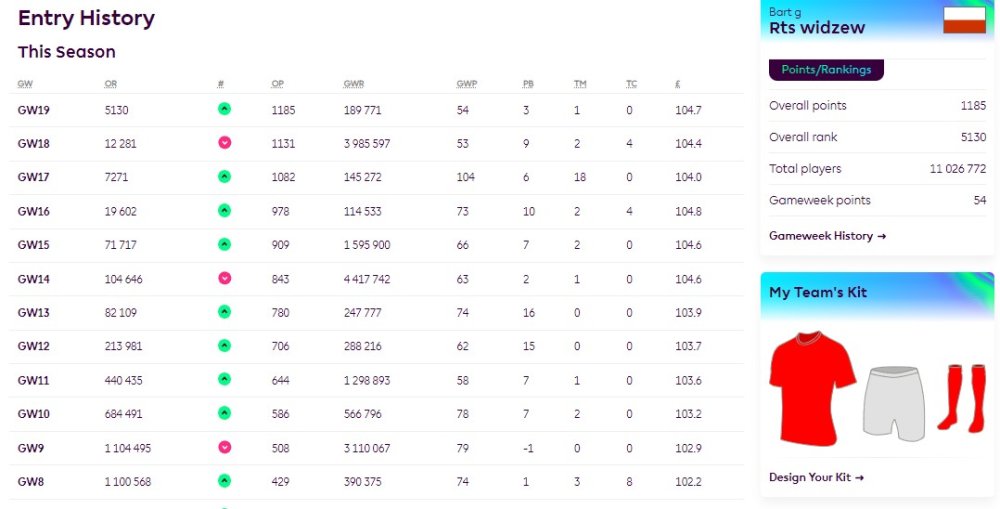Click the pink down arrow in GW18 row
Image resolution: width=1000 pixels, height=509 pixels.
(224, 143)
